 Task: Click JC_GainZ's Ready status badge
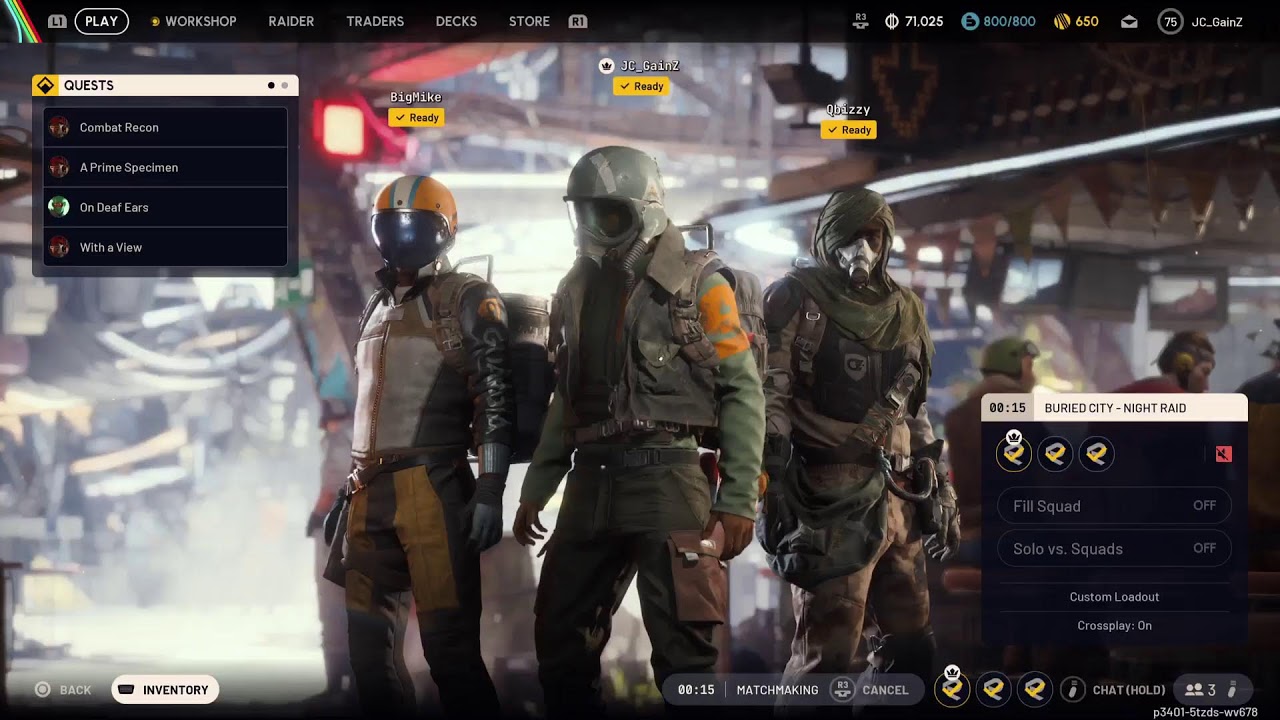coord(642,87)
